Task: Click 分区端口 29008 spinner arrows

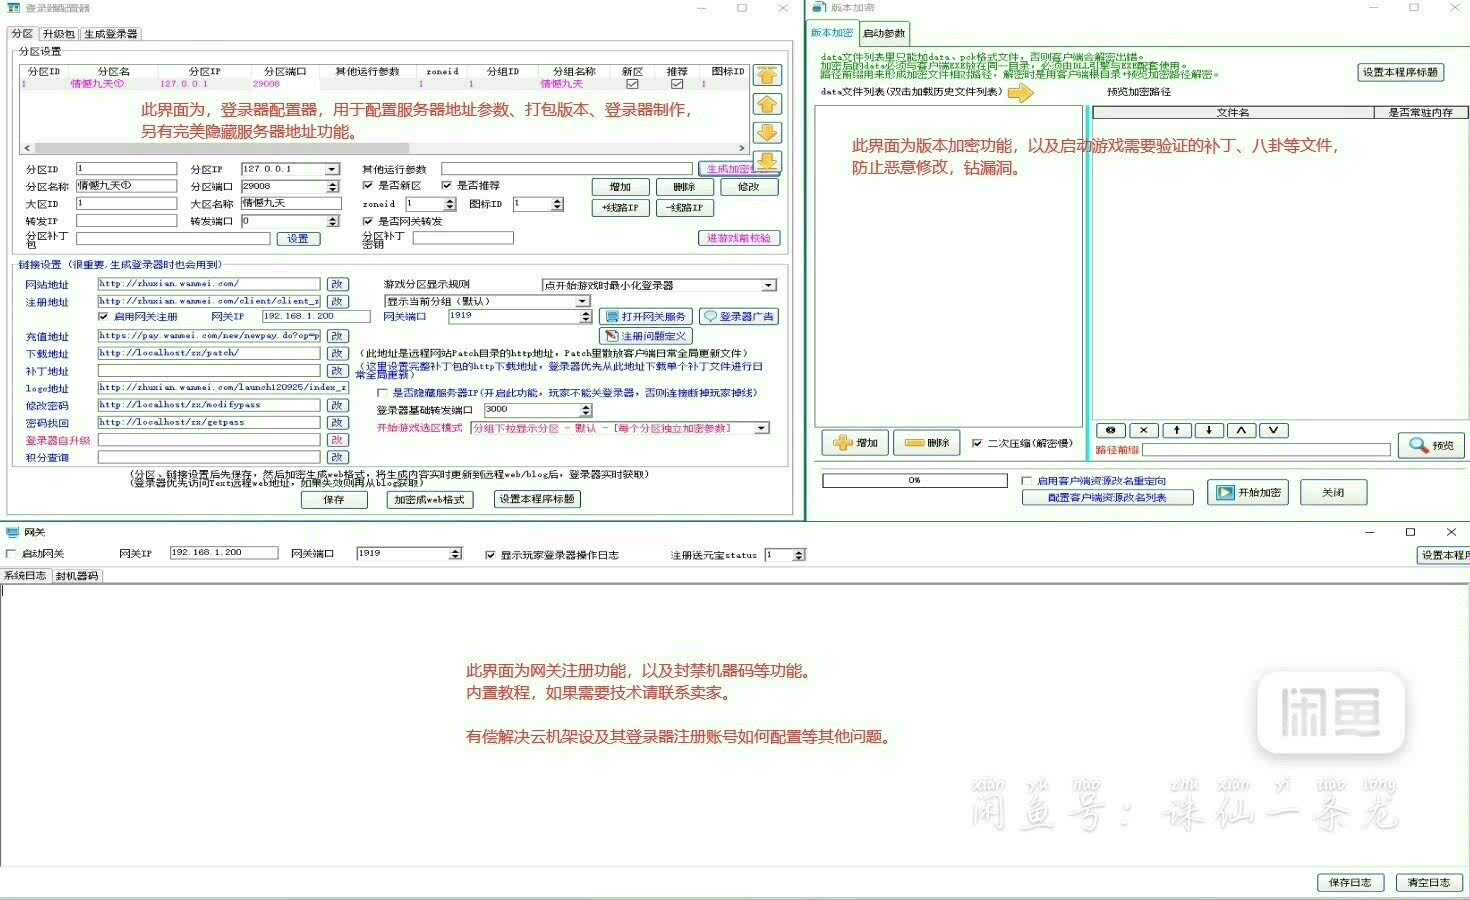Action: pyautogui.click(x=332, y=186)
